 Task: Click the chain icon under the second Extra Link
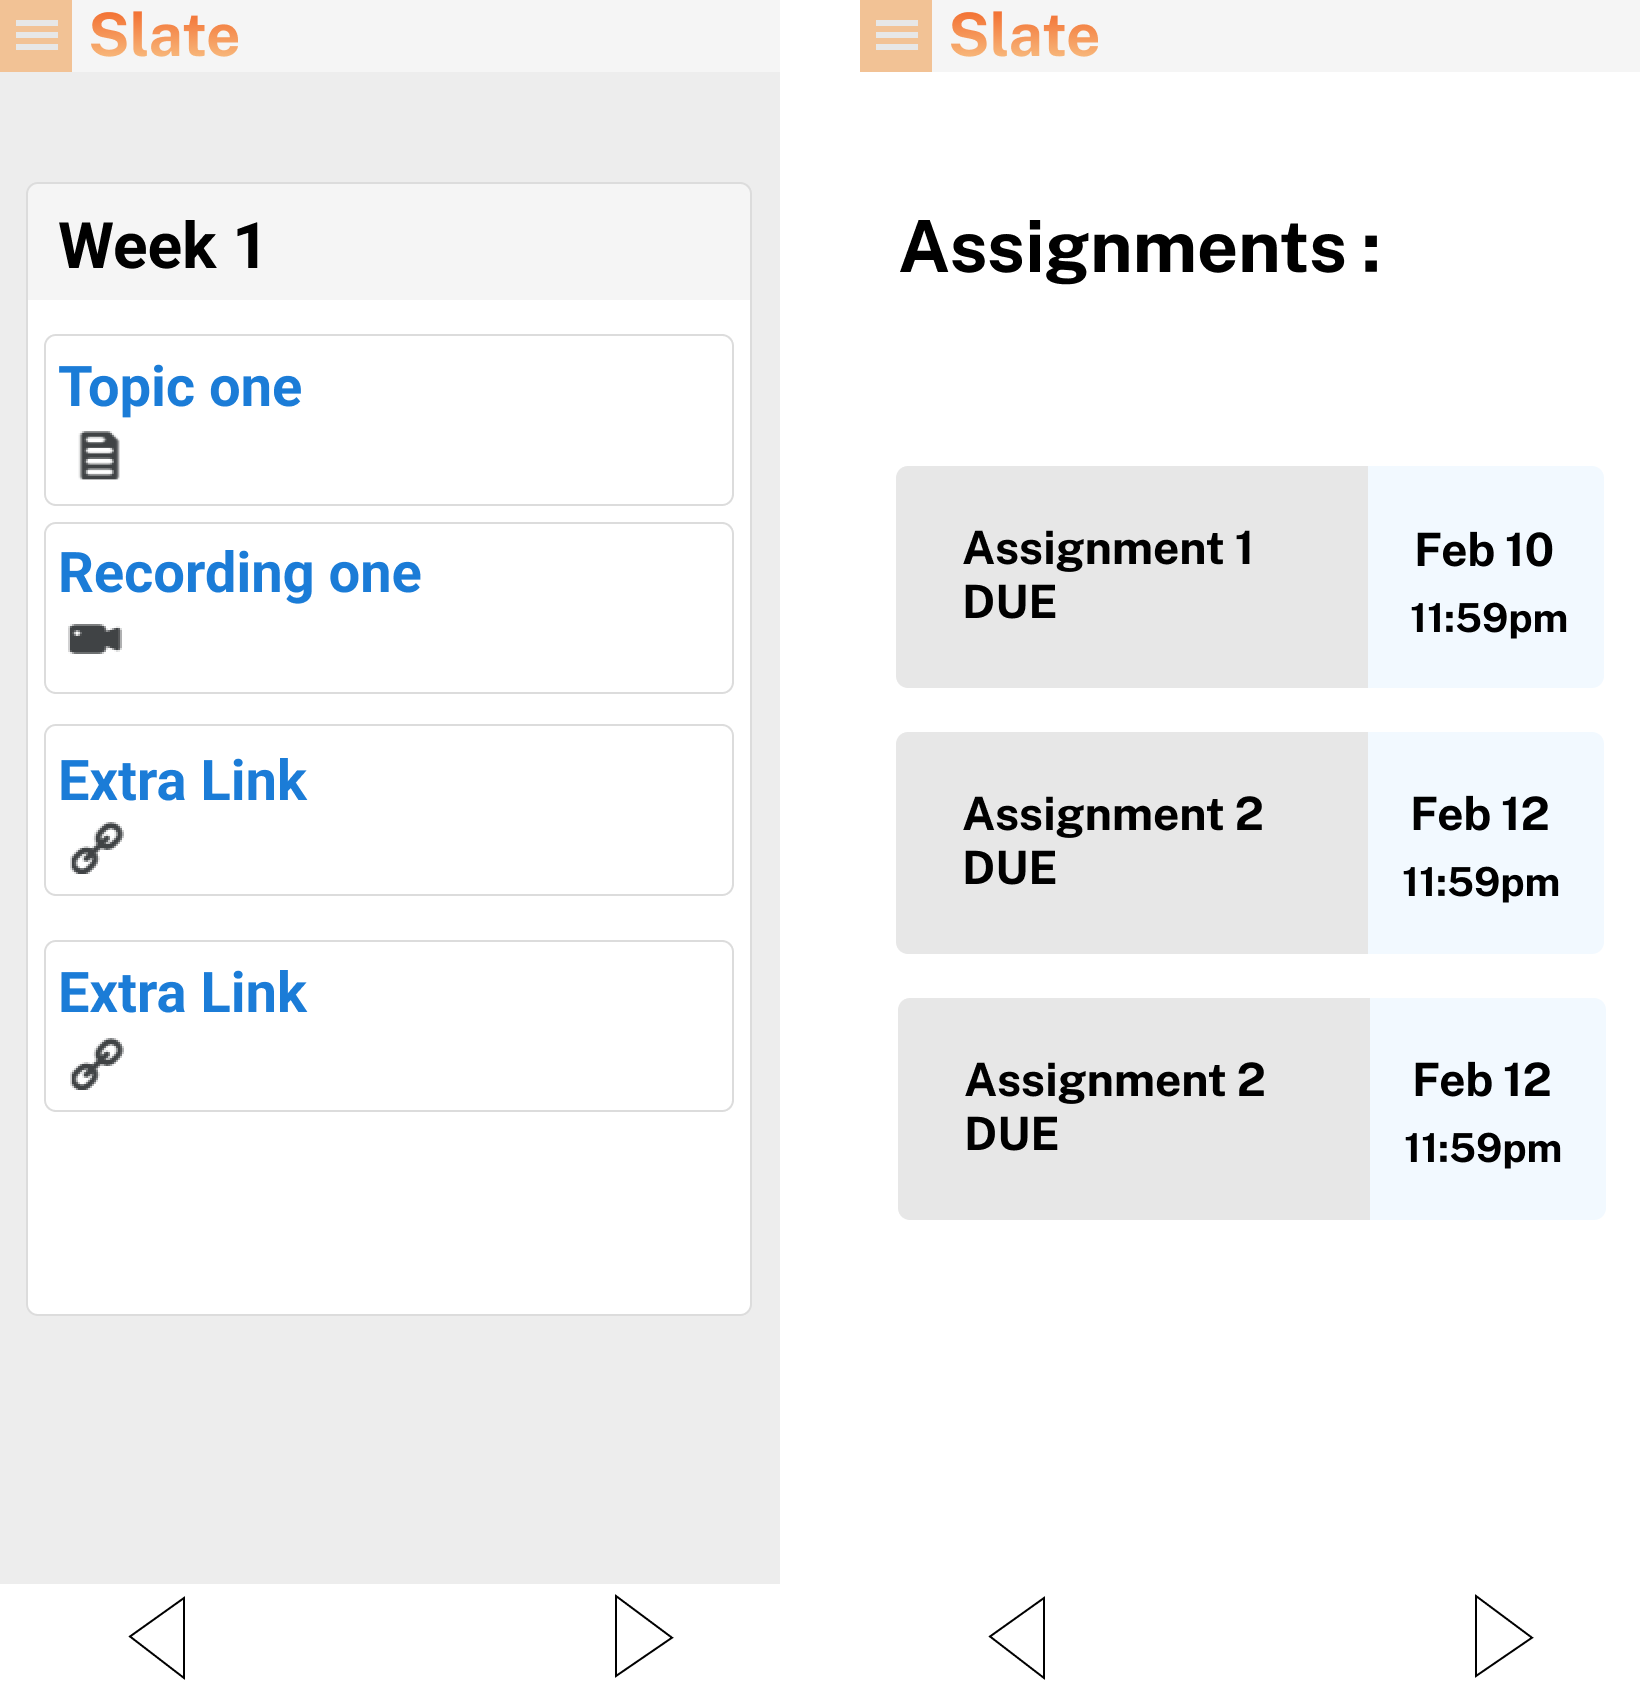click(97, 1064)
